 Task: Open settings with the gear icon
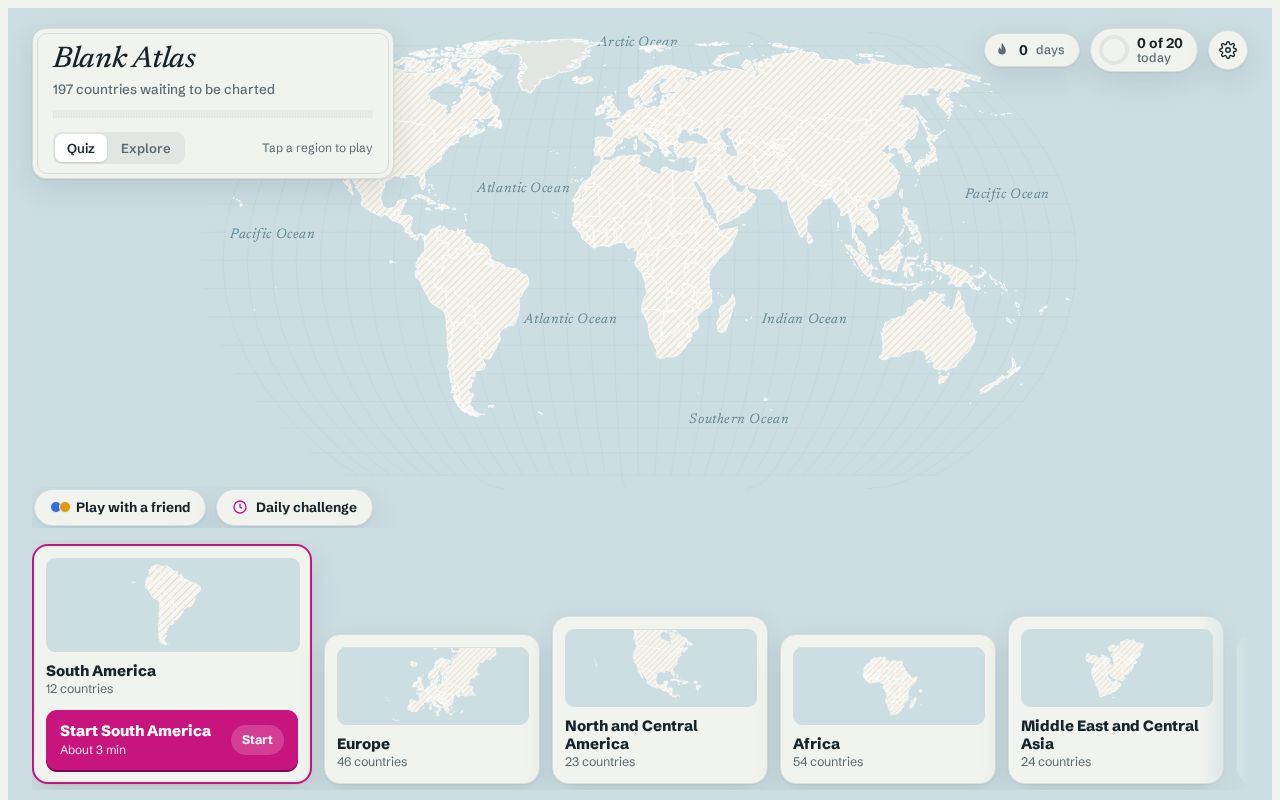pyautogui.click(x=1228, y=50)
